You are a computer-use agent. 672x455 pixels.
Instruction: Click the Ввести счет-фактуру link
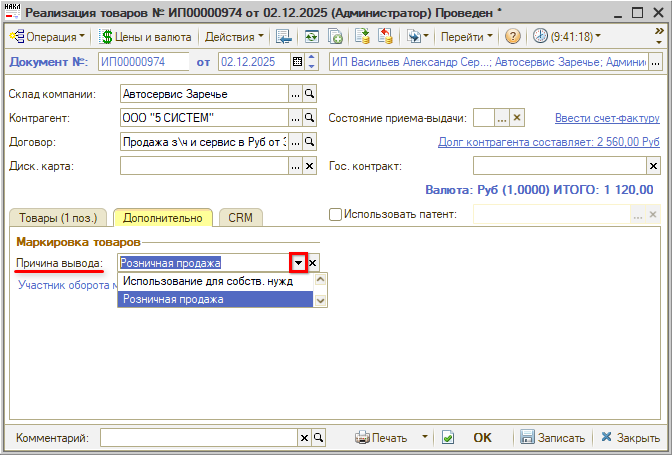tap(607, 118)
